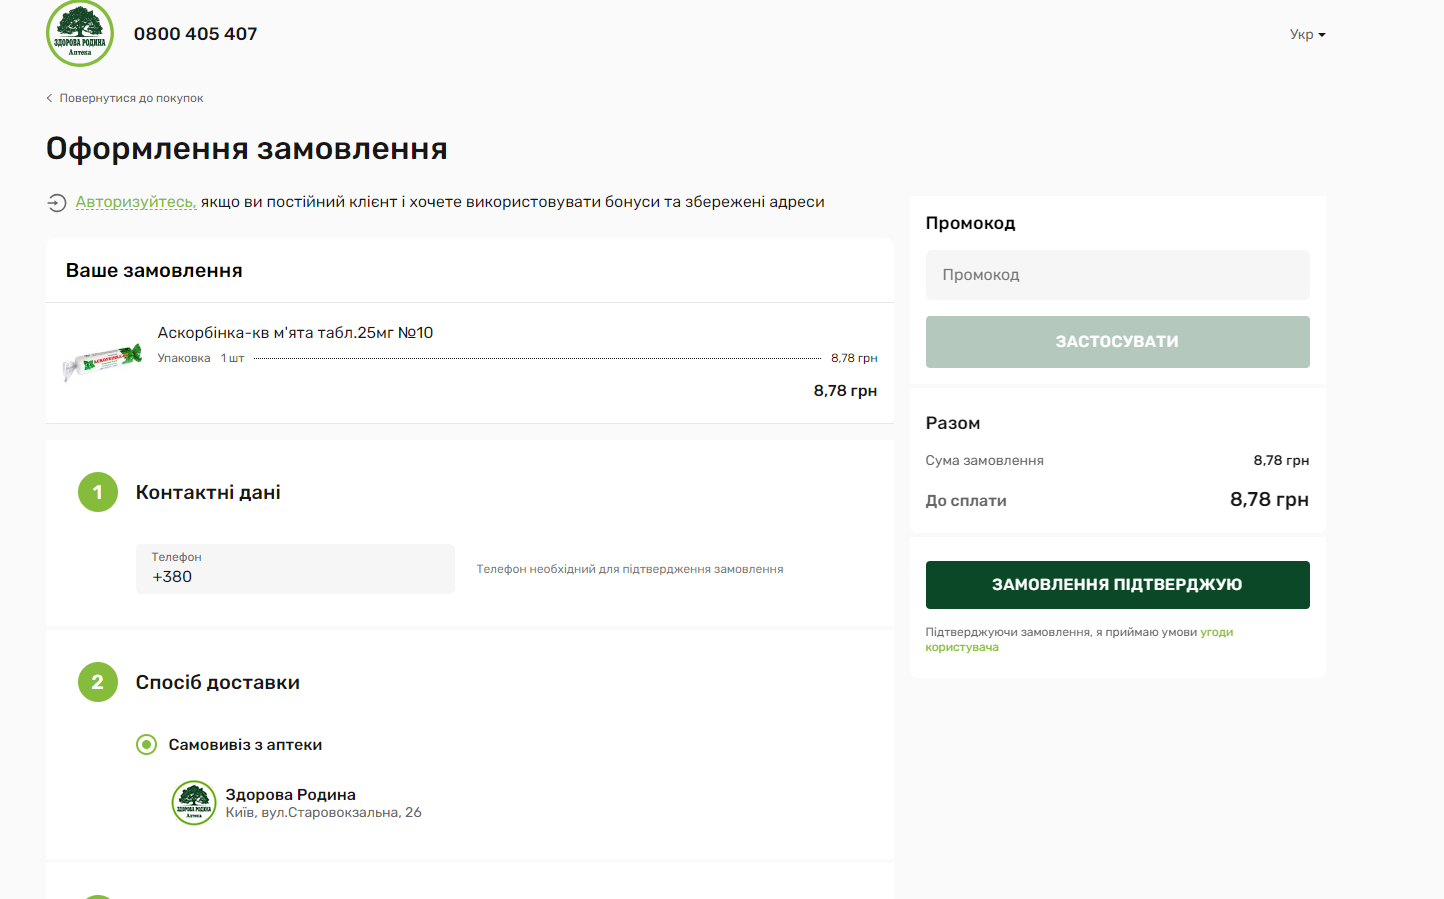Click the phone number 0800 405 407
Screen dimensions: 1444x899
pyautogui.click(x=195, y=33)
